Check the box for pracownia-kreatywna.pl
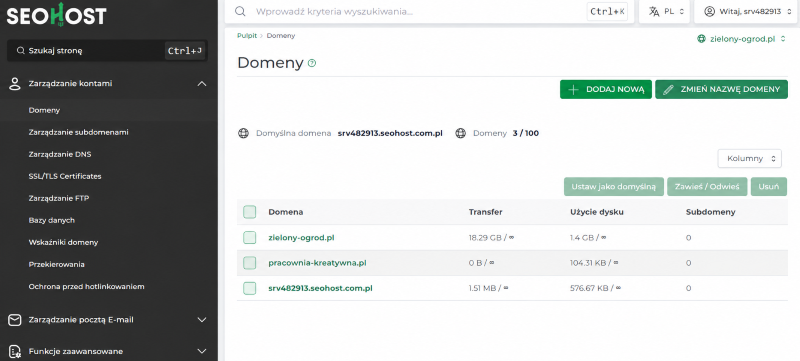Screen dimensions: 800x361 (x=249, y=263)
